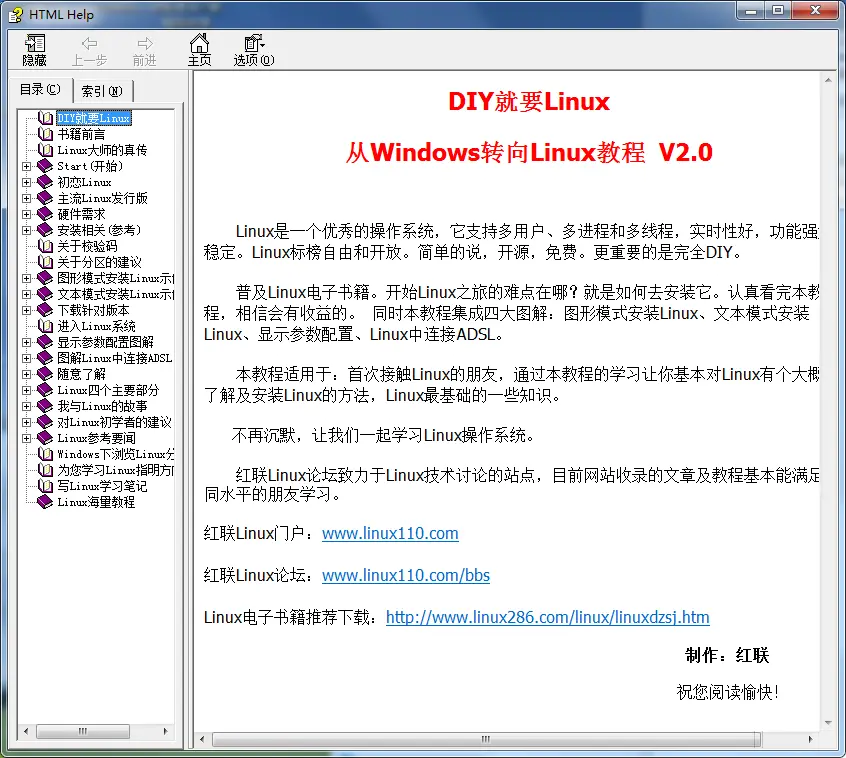The image size is (846, 758).
Task: Click the 上一步 (Back) arrow icon
Action: click(89, 44)
